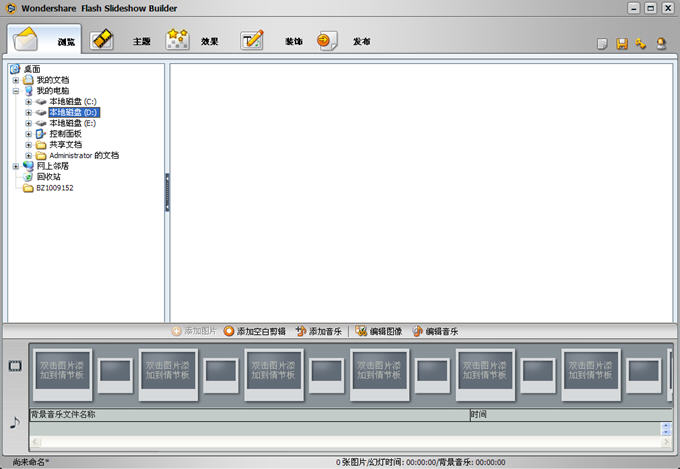680x469 pixels.
Task: Switch to the 主题 theme tab
Action: [x=121, y=41]
